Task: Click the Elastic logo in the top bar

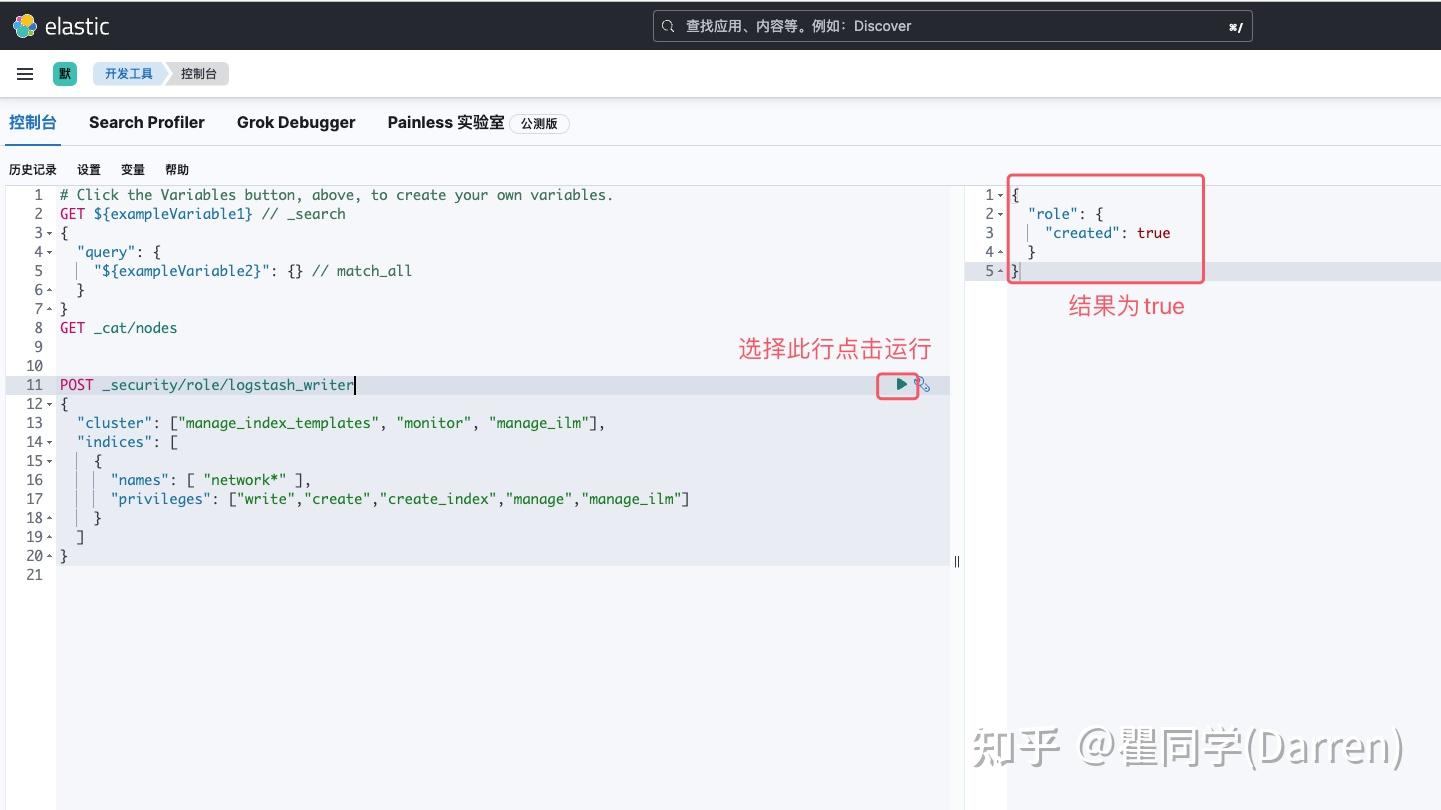Action: pyautogui.click(x=24, y=25)
